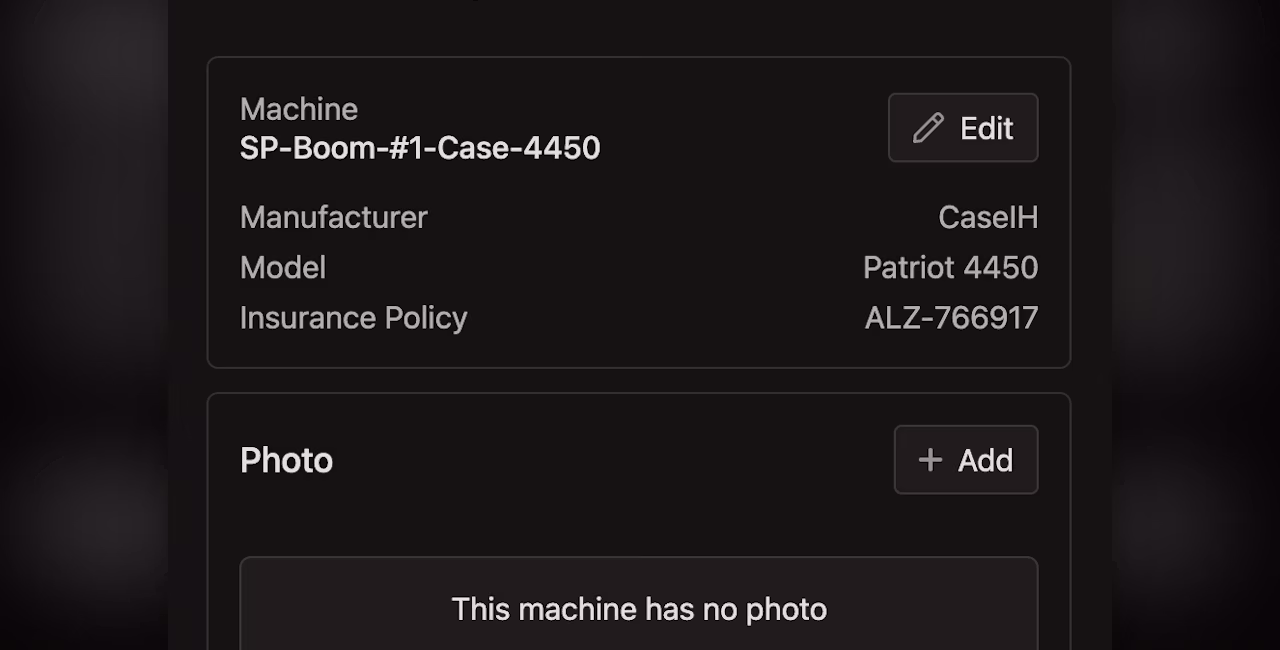Click the Photo section heading
Image resolution: width=1280 pixels, height=650 pixels.
286,460
